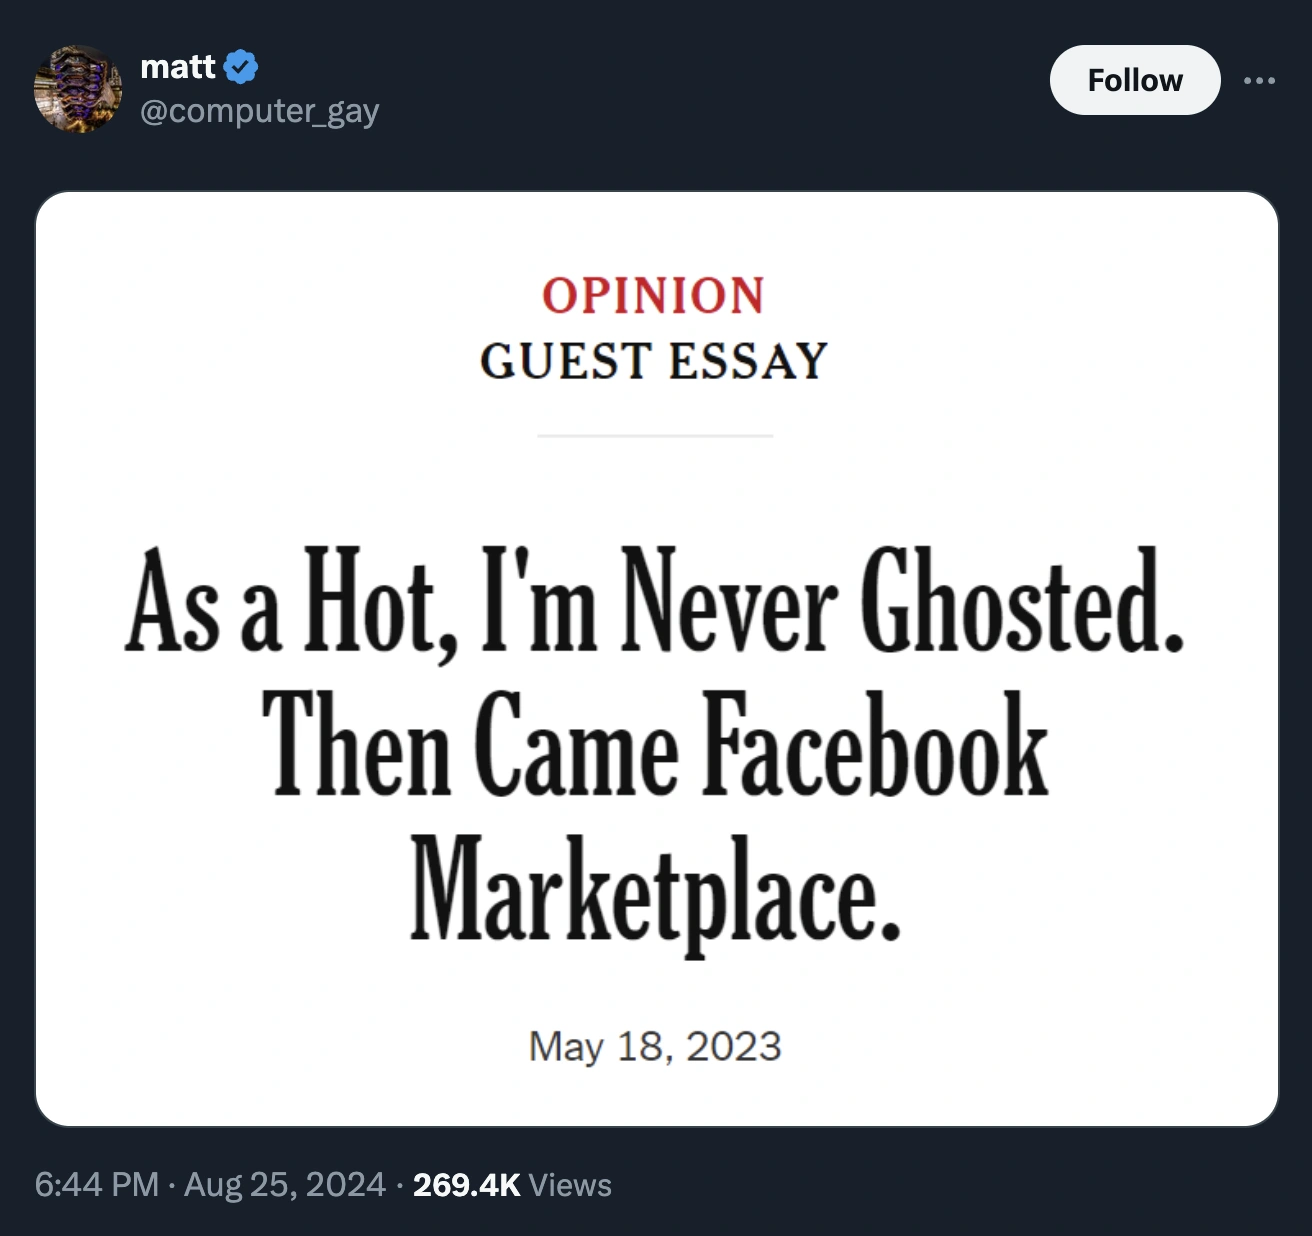This screenshot has height=1236, width=1312.
Task: Click the Aug 25, 2024 post date
Action: point(285,1185)
